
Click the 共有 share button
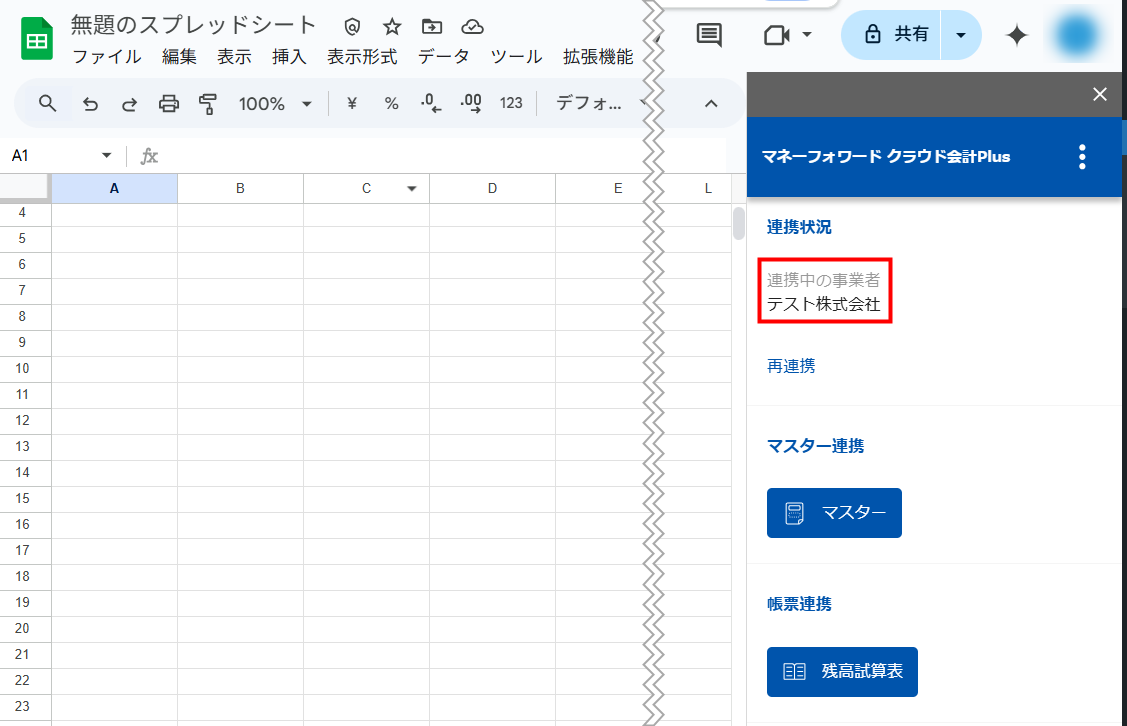coord(892,35)
